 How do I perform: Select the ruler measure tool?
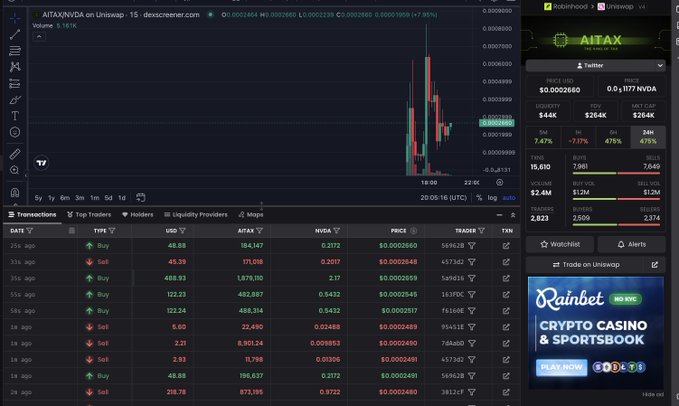(x=15, y=154)
